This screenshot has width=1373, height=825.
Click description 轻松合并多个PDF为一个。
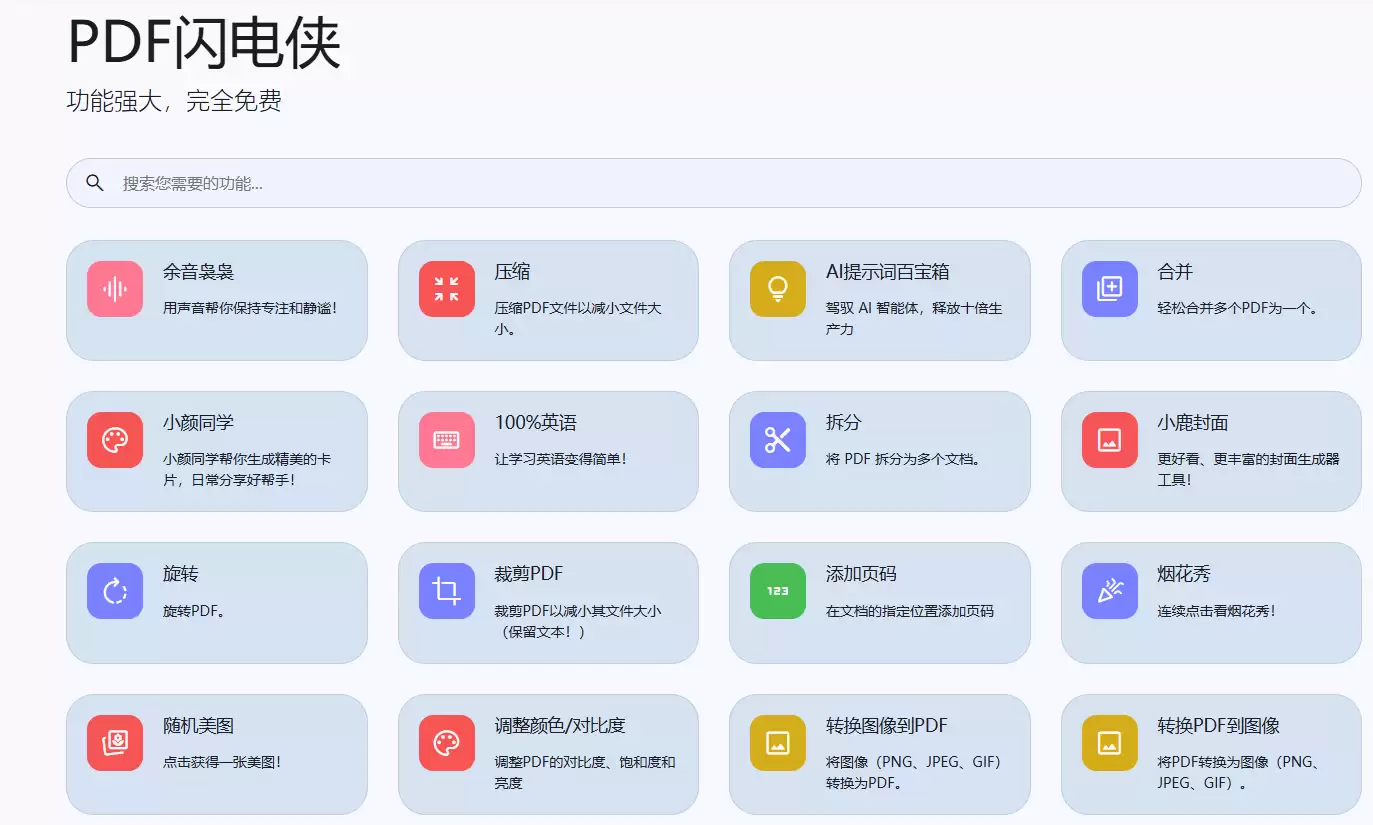click(x=1238, y=308)
